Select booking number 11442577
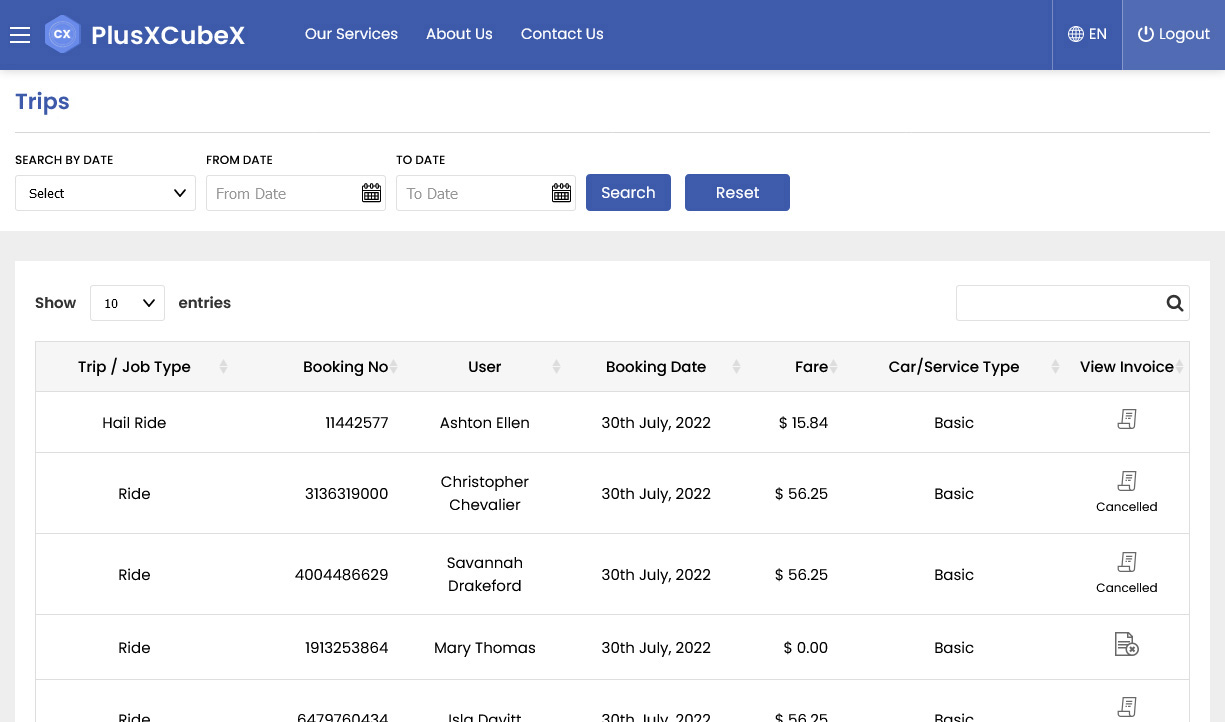 pos(357,423)
